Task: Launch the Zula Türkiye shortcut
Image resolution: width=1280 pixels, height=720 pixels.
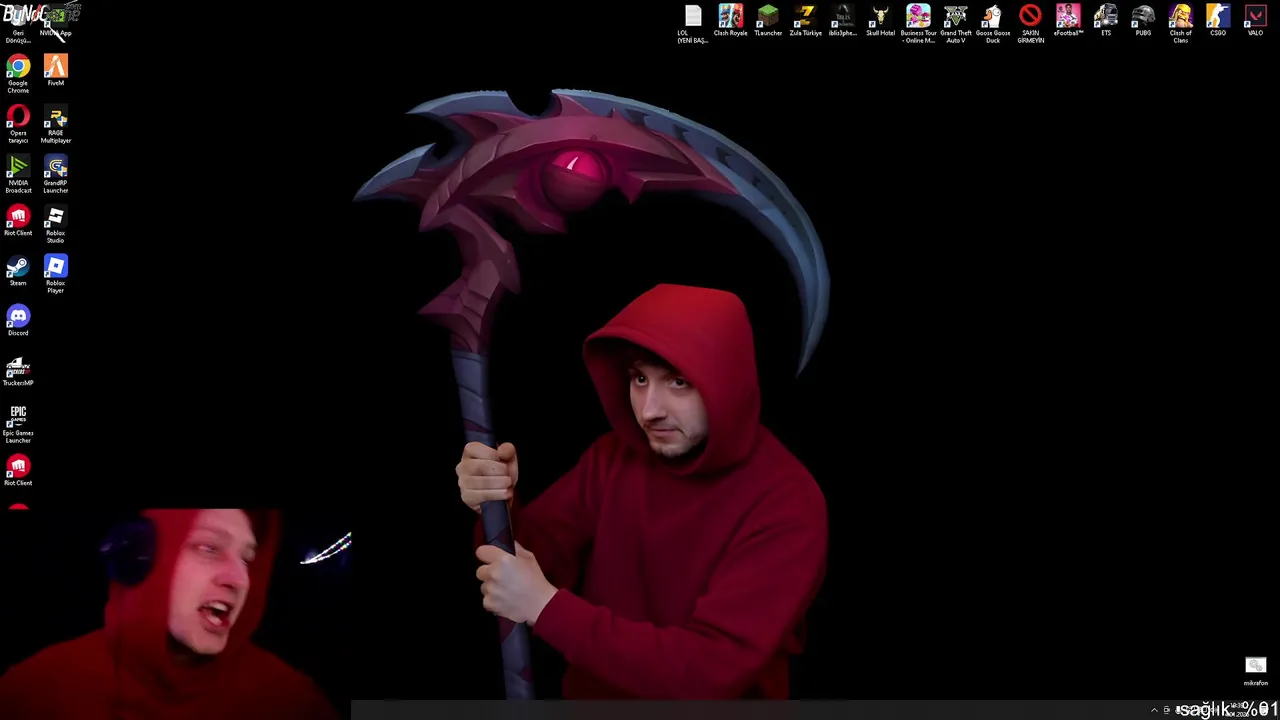Action: click(806, 20)
